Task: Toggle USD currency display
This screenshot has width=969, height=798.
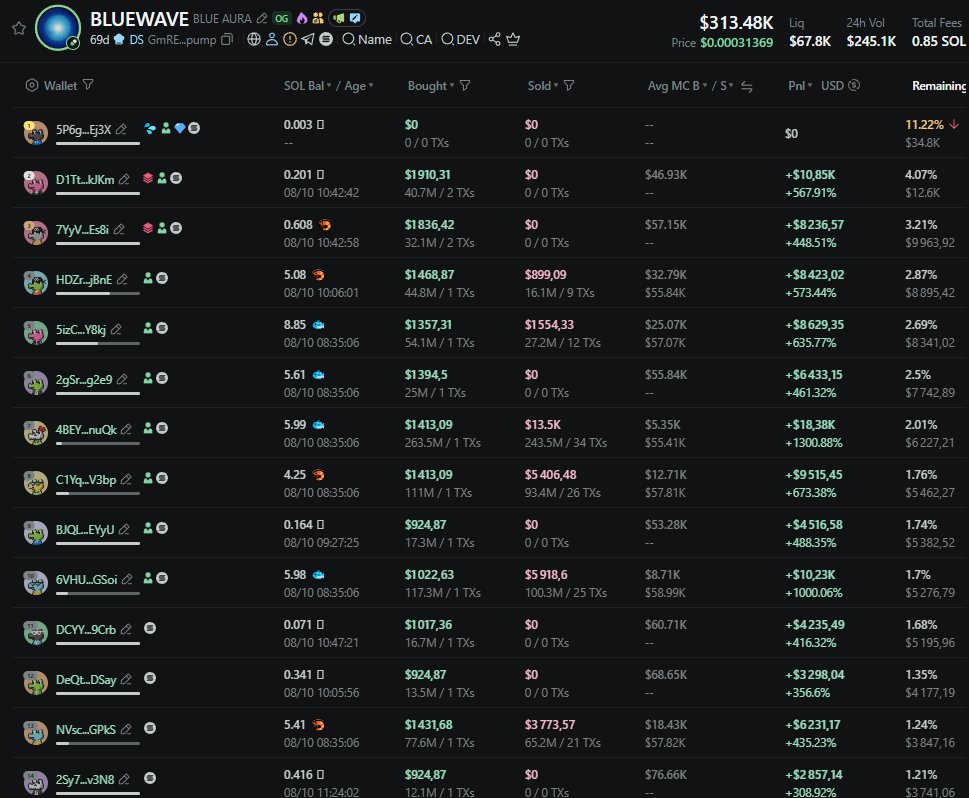Action: (840, 85)
